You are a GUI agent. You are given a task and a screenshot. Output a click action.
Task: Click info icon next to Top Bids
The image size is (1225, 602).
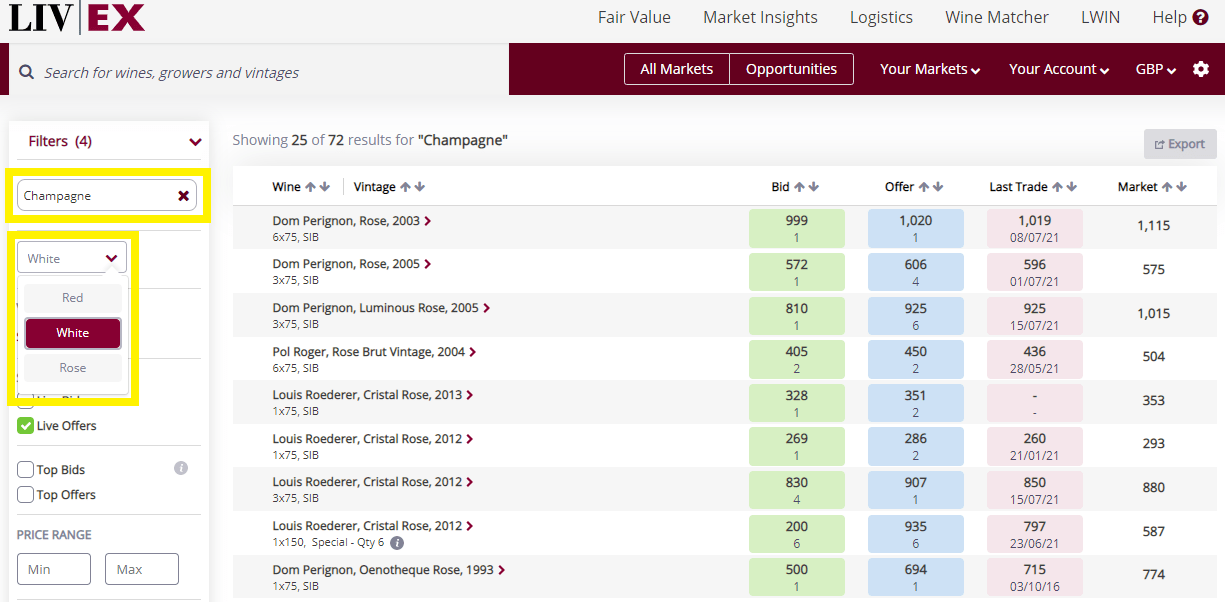[x=181, y=468]
